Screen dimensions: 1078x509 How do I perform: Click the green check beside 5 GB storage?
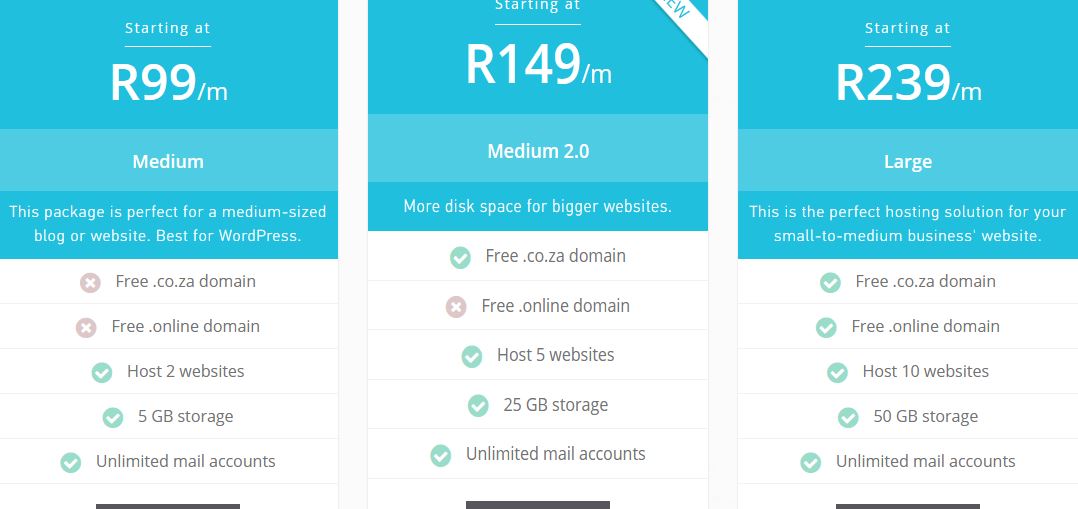pos(113,418)
